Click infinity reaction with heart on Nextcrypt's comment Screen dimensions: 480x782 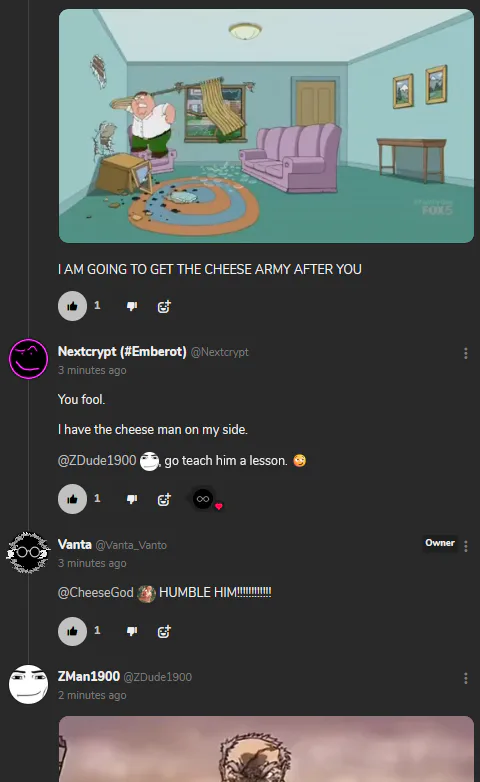[x=204, y=499]
